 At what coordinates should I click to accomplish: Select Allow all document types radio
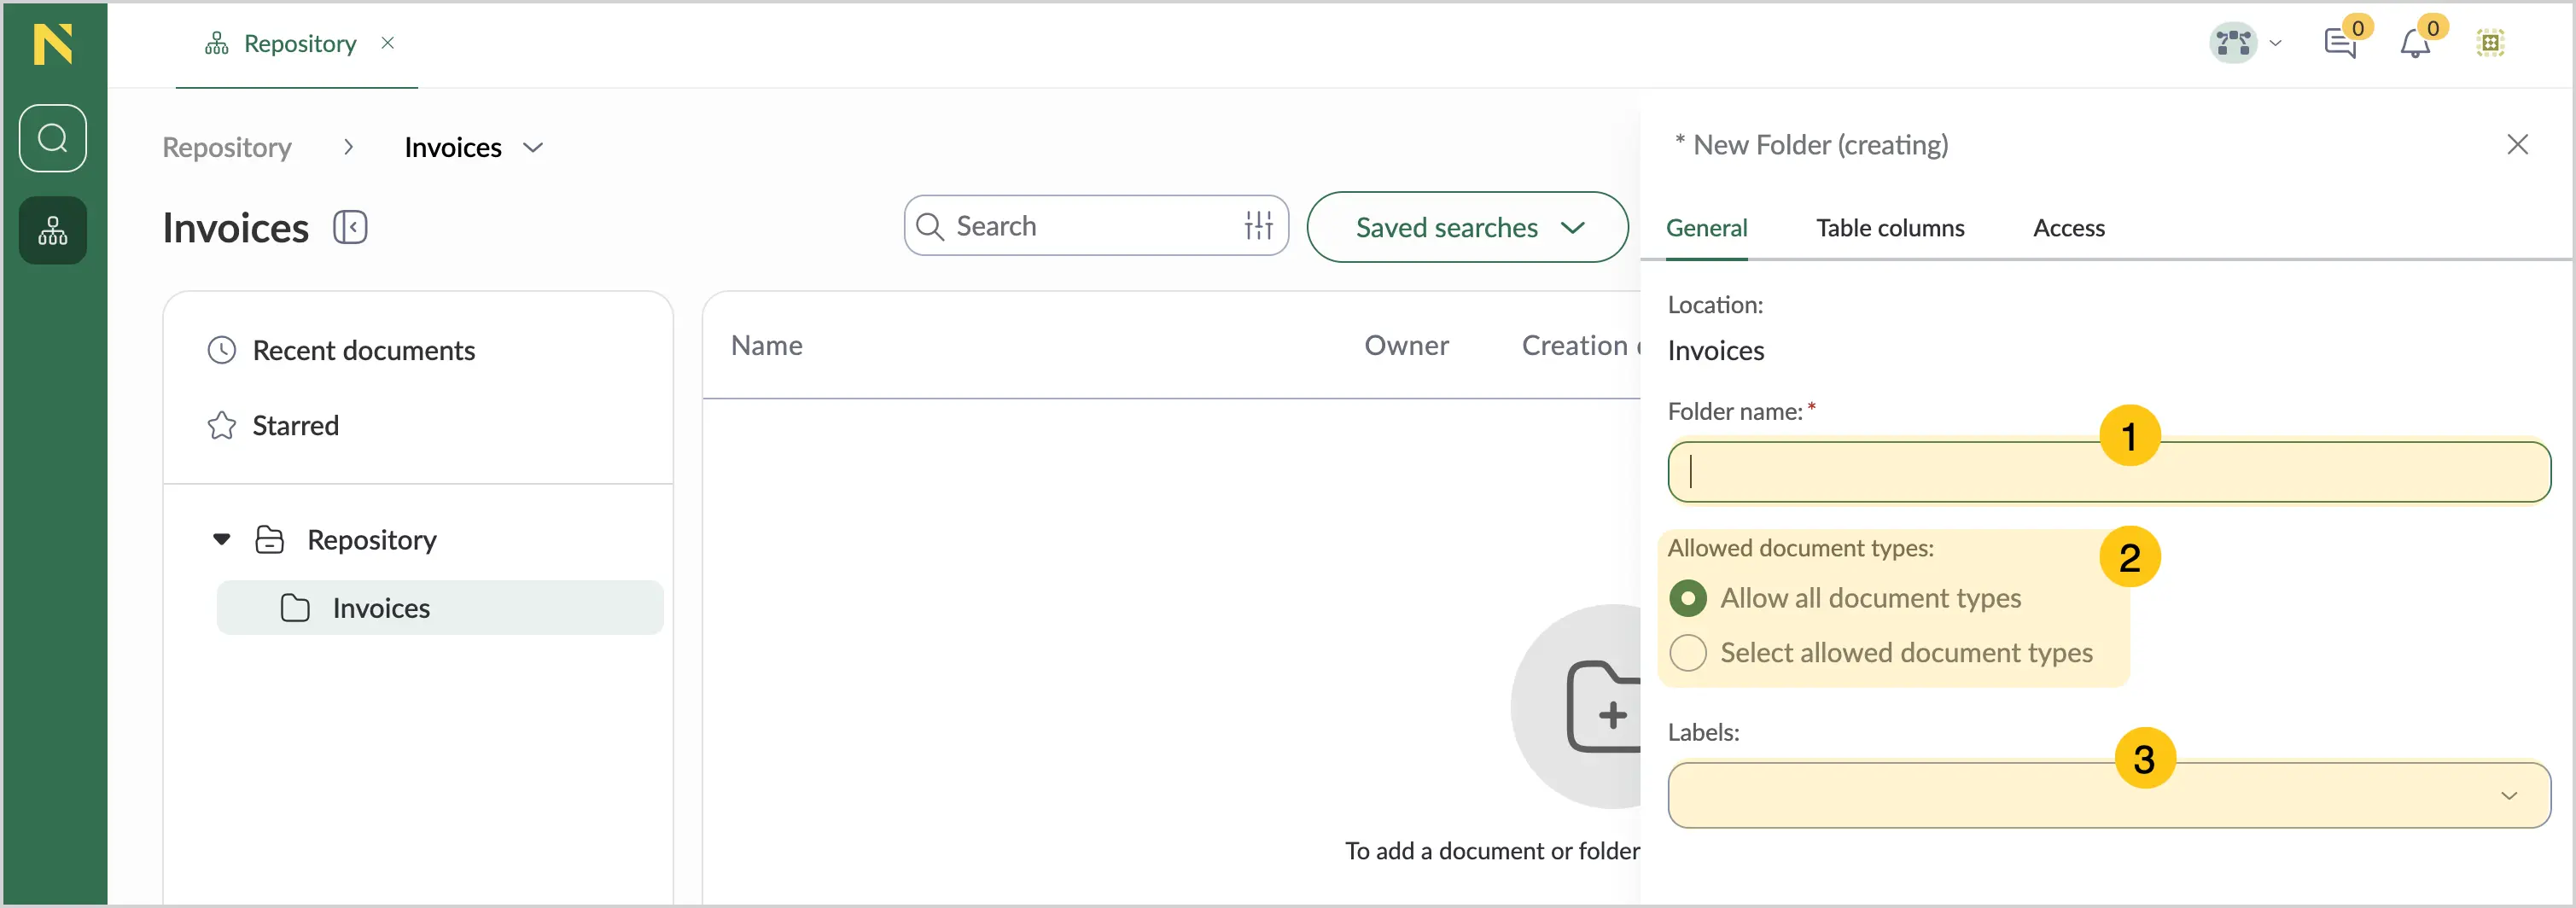point(1688,599)
